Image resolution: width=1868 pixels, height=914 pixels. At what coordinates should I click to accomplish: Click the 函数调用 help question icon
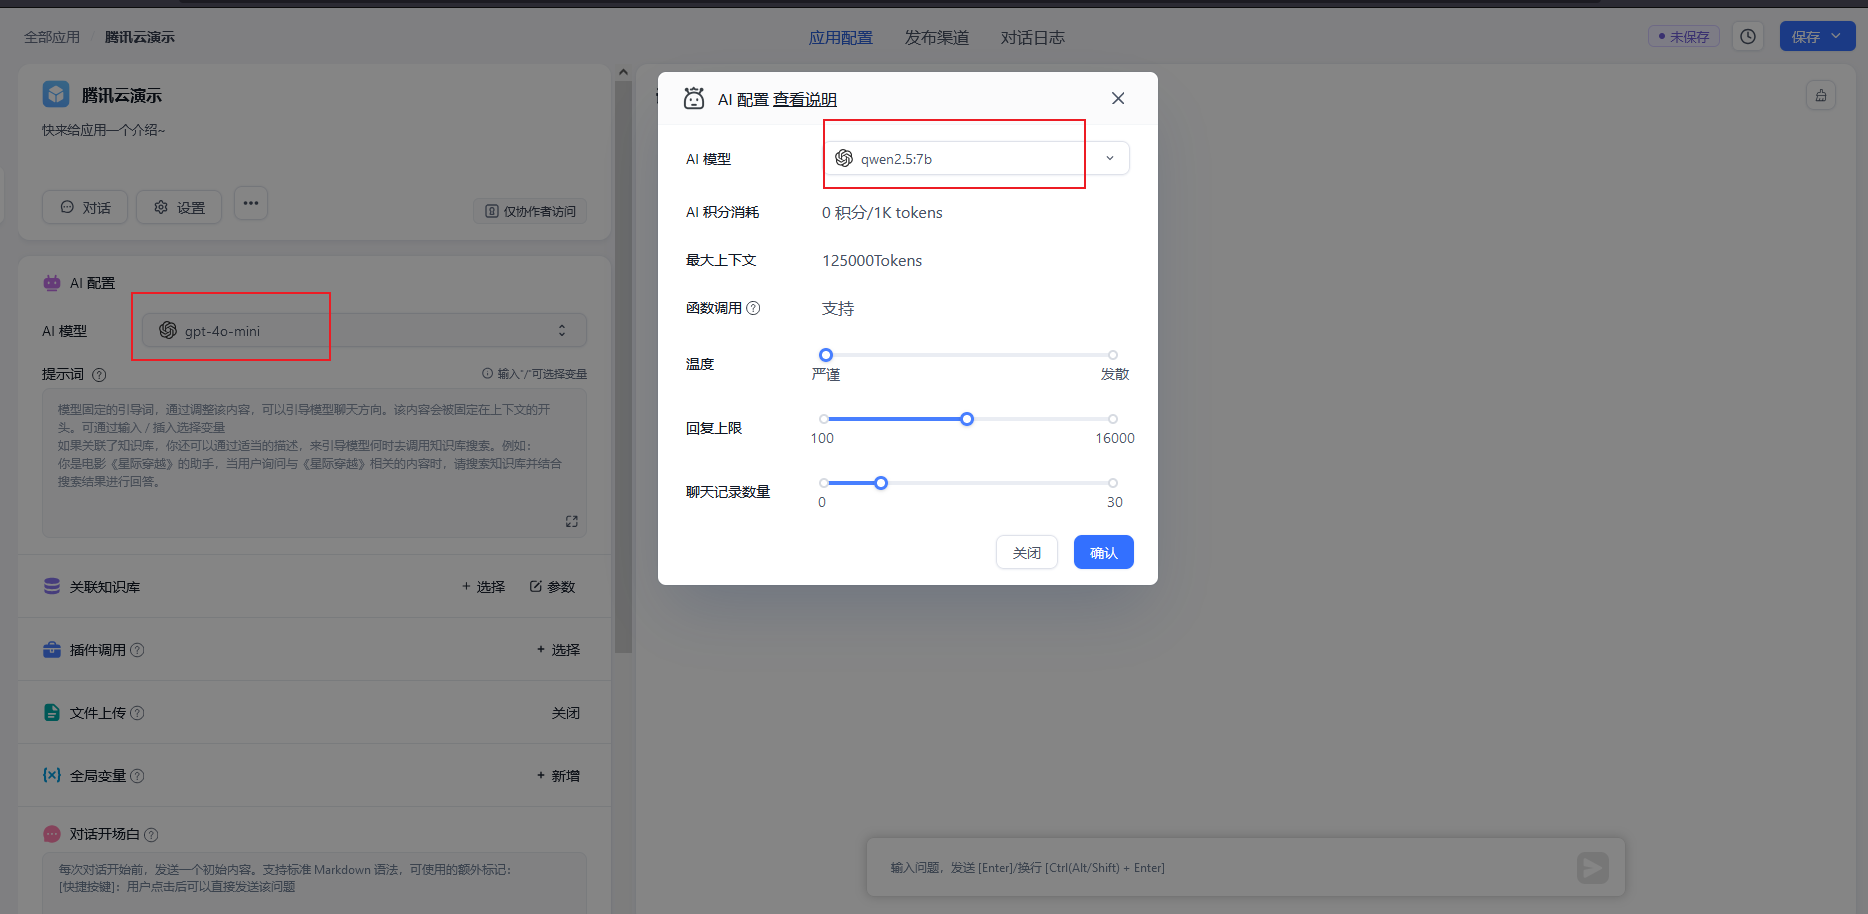click(x=753, y=308)
